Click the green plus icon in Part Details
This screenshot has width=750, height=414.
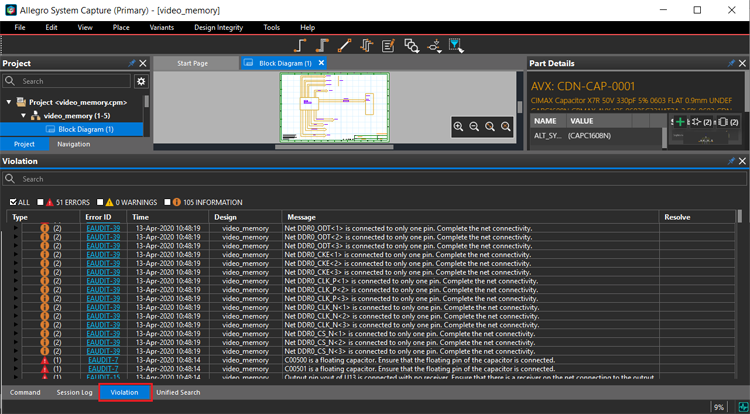(680, 122)
